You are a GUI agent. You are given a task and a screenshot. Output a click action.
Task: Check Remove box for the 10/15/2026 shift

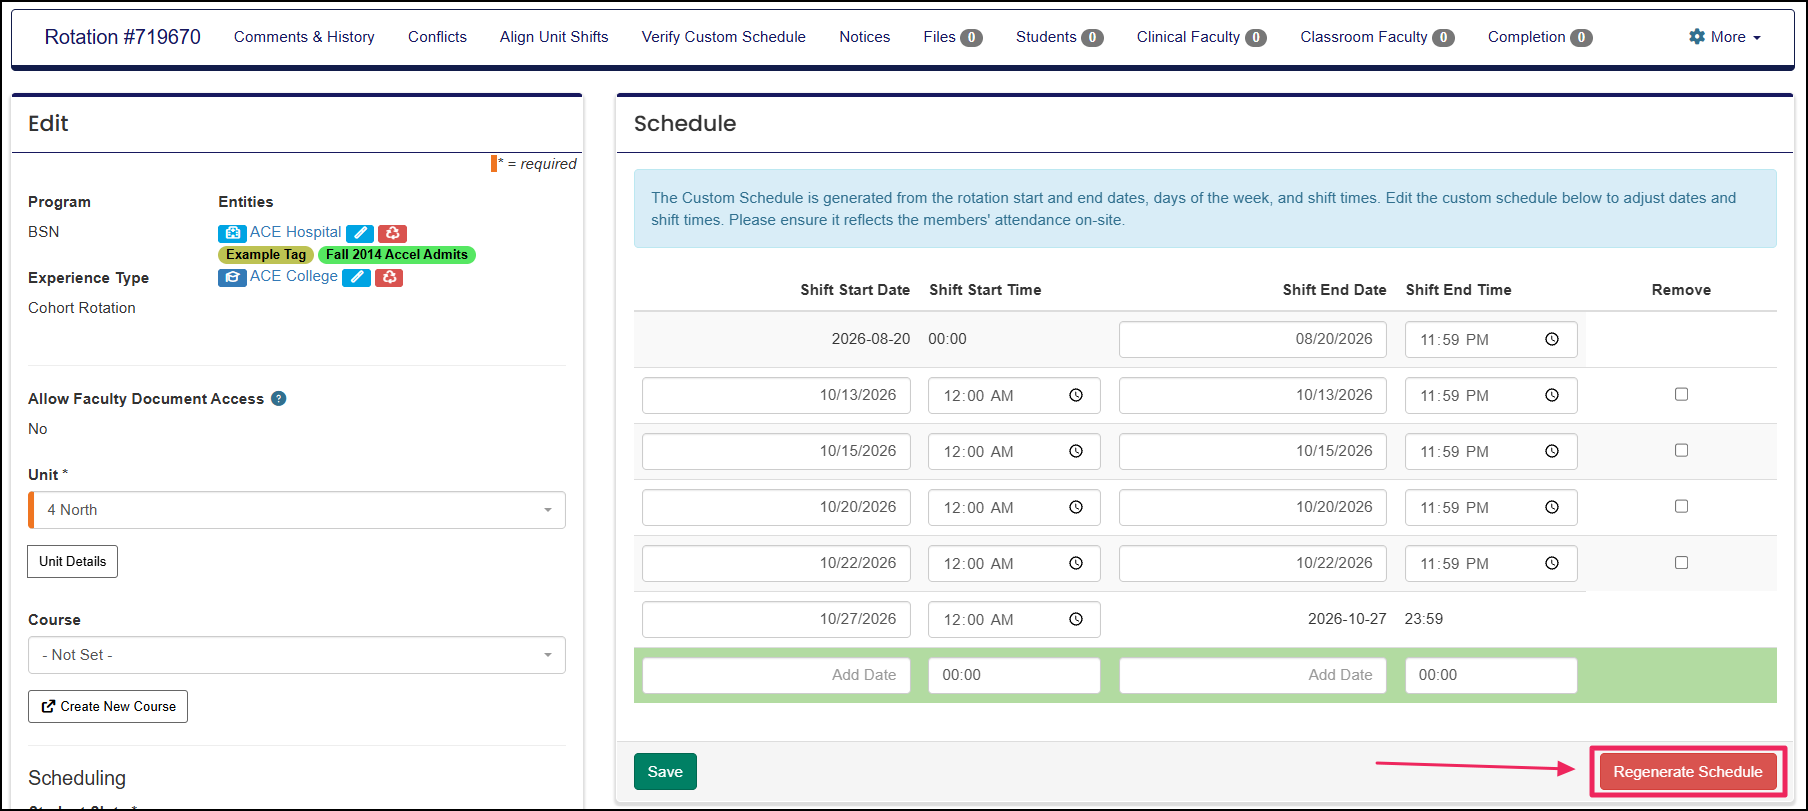1681,450
